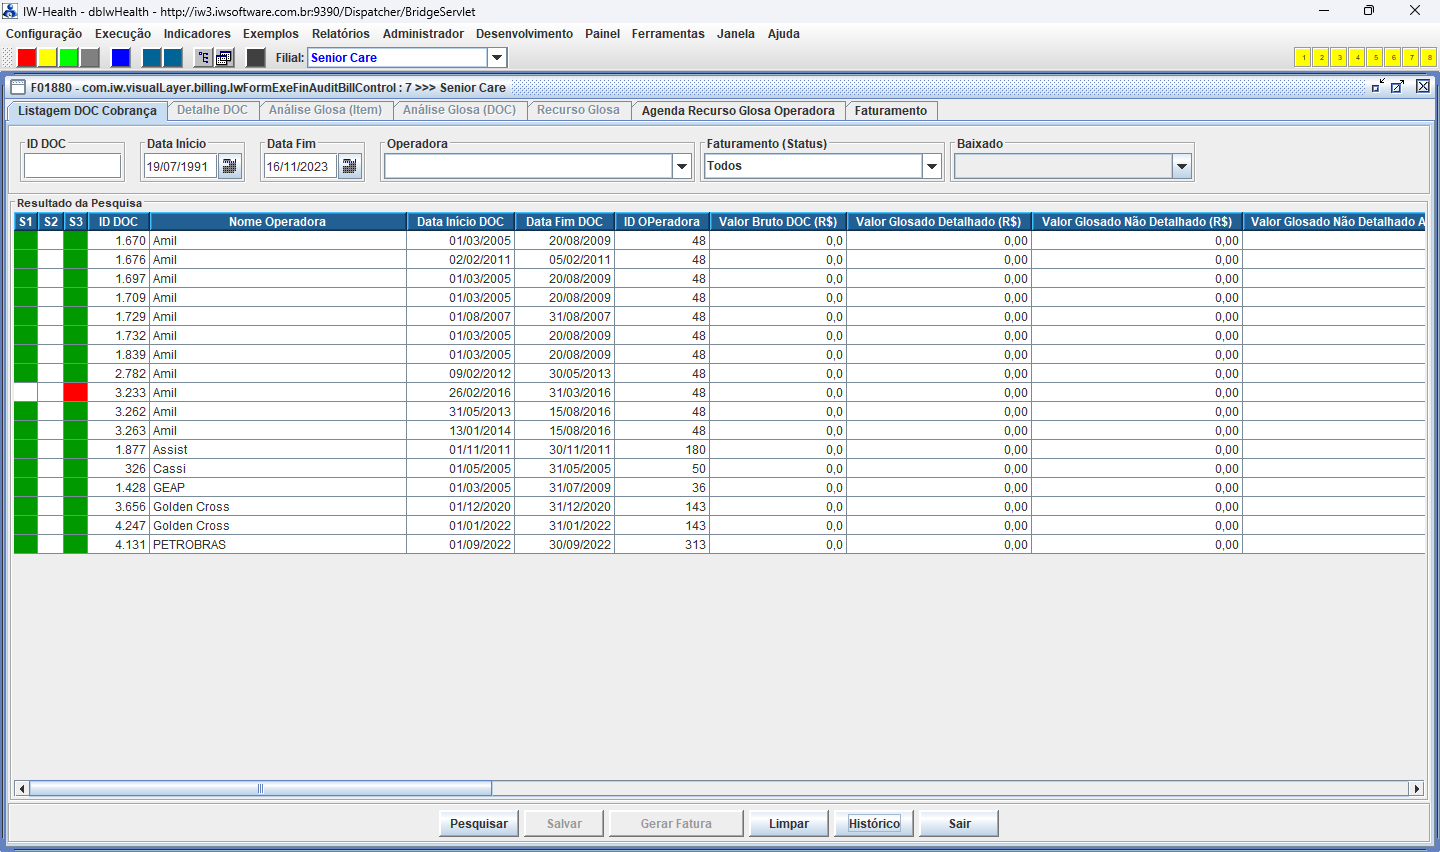Open the Indicadores menu
Screen dimensions: 1440x852
(197, 34)
